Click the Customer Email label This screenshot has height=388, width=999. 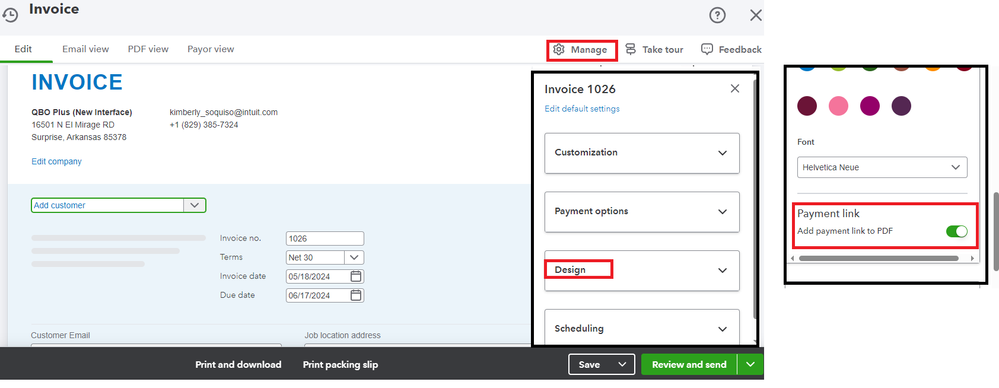point(61,335)
